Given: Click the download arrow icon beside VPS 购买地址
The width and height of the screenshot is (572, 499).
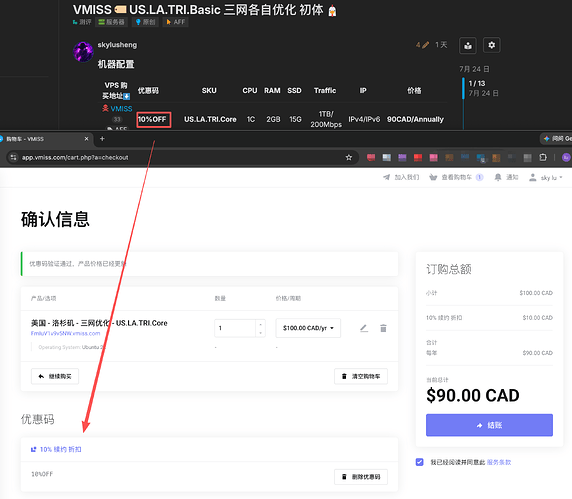Looking at the screenshot, I should click(126, 96).
